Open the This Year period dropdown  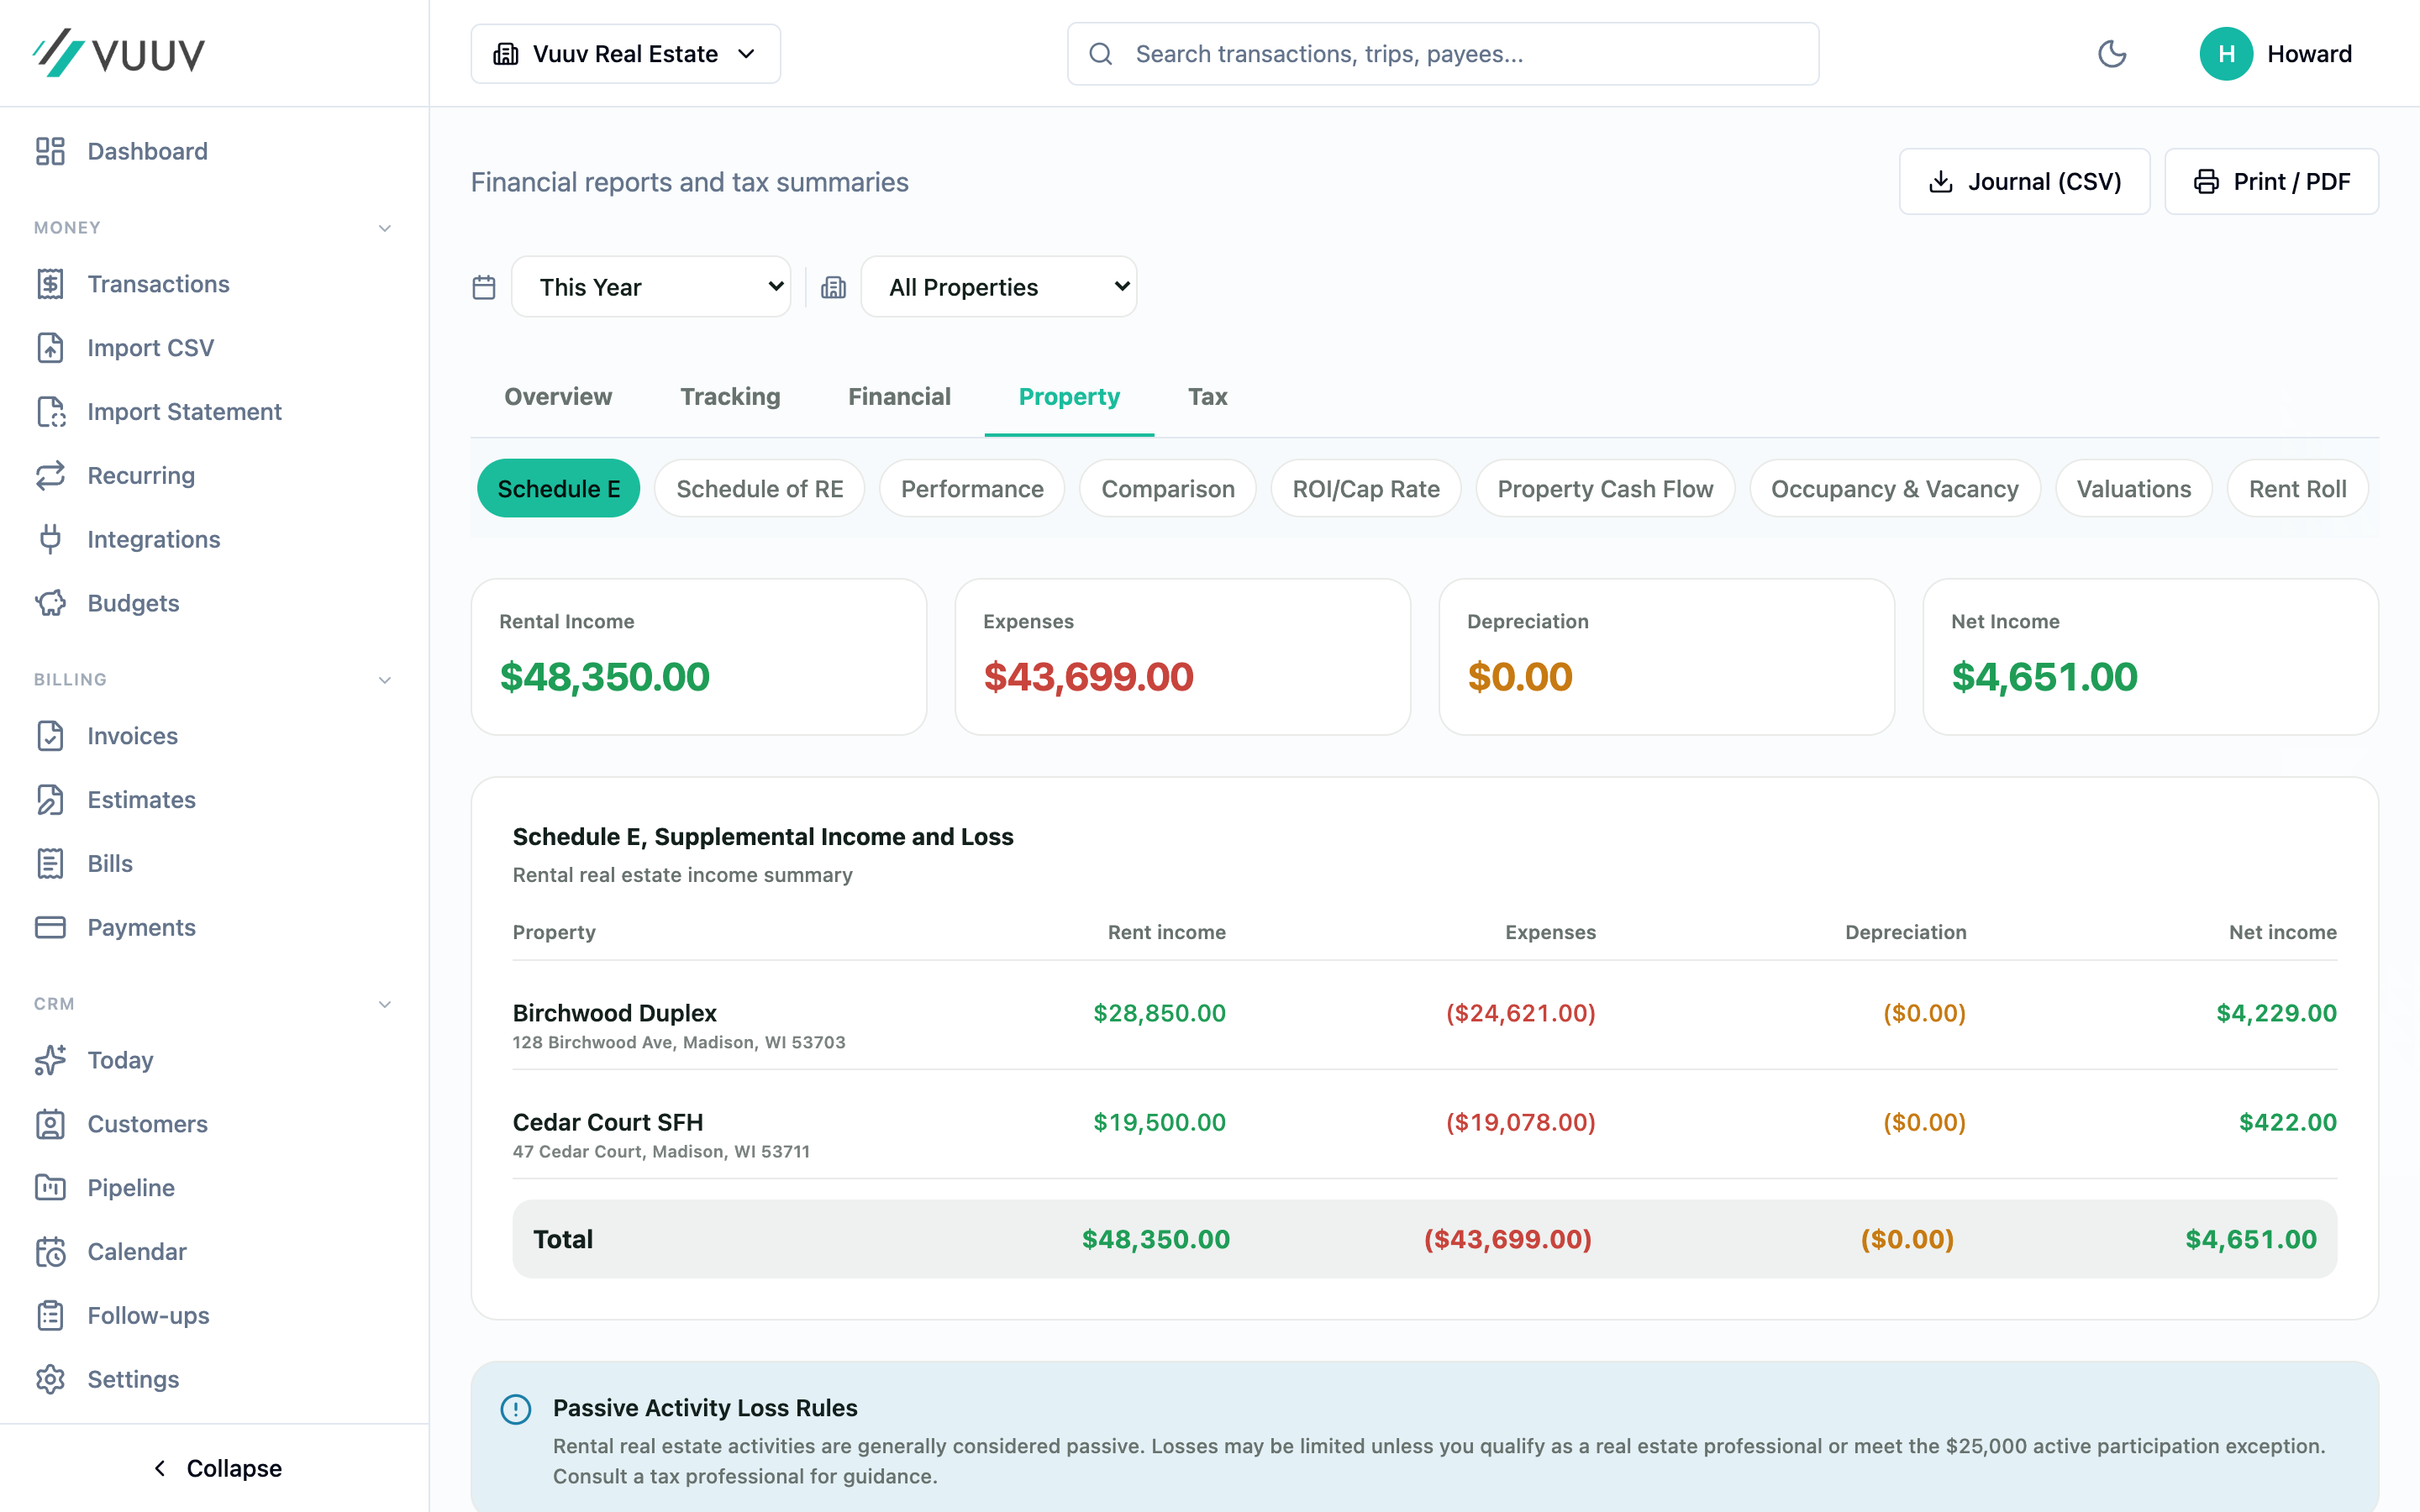pos(651,287)
